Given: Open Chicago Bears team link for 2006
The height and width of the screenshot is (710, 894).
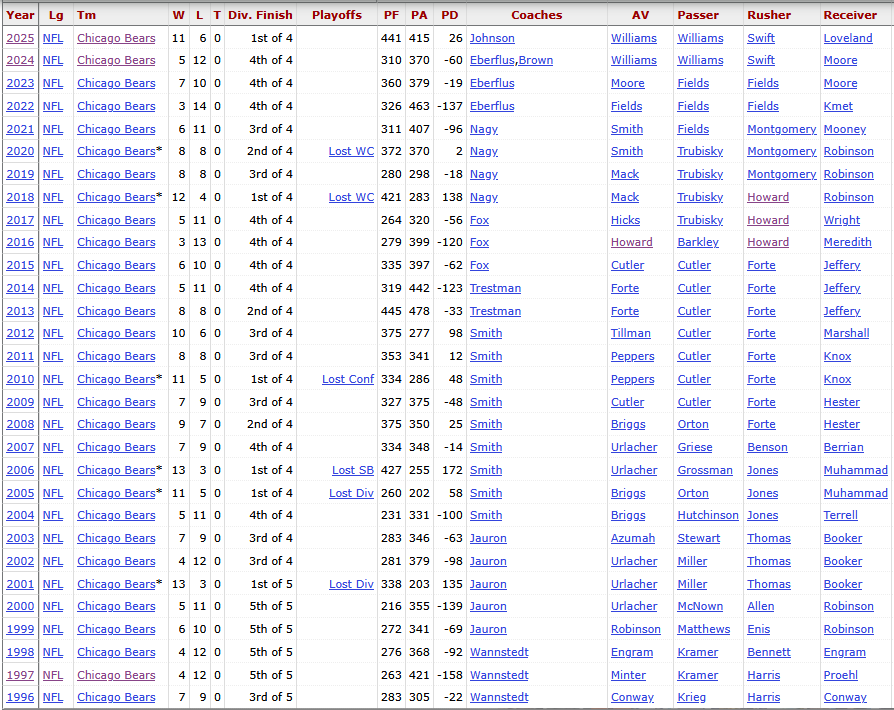Looking at the screenshot, I should pos(116,470).
